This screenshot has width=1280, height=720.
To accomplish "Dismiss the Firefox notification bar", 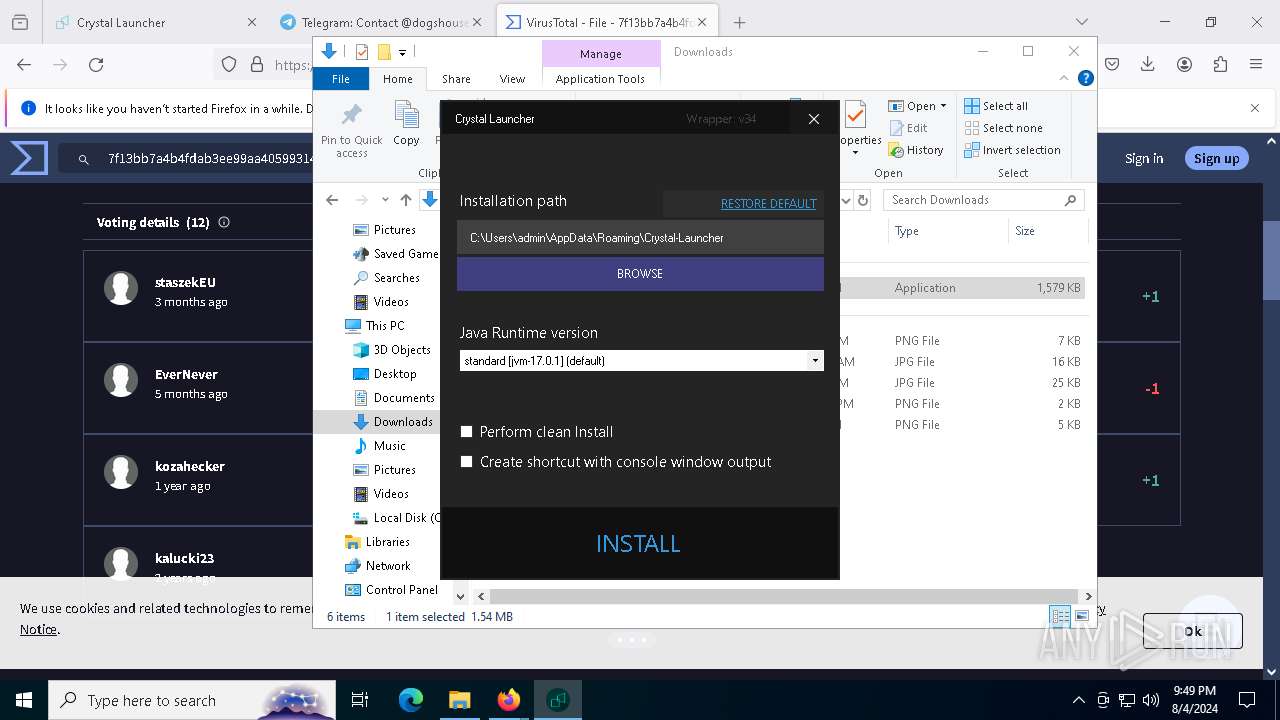I will pos(1255,108).
